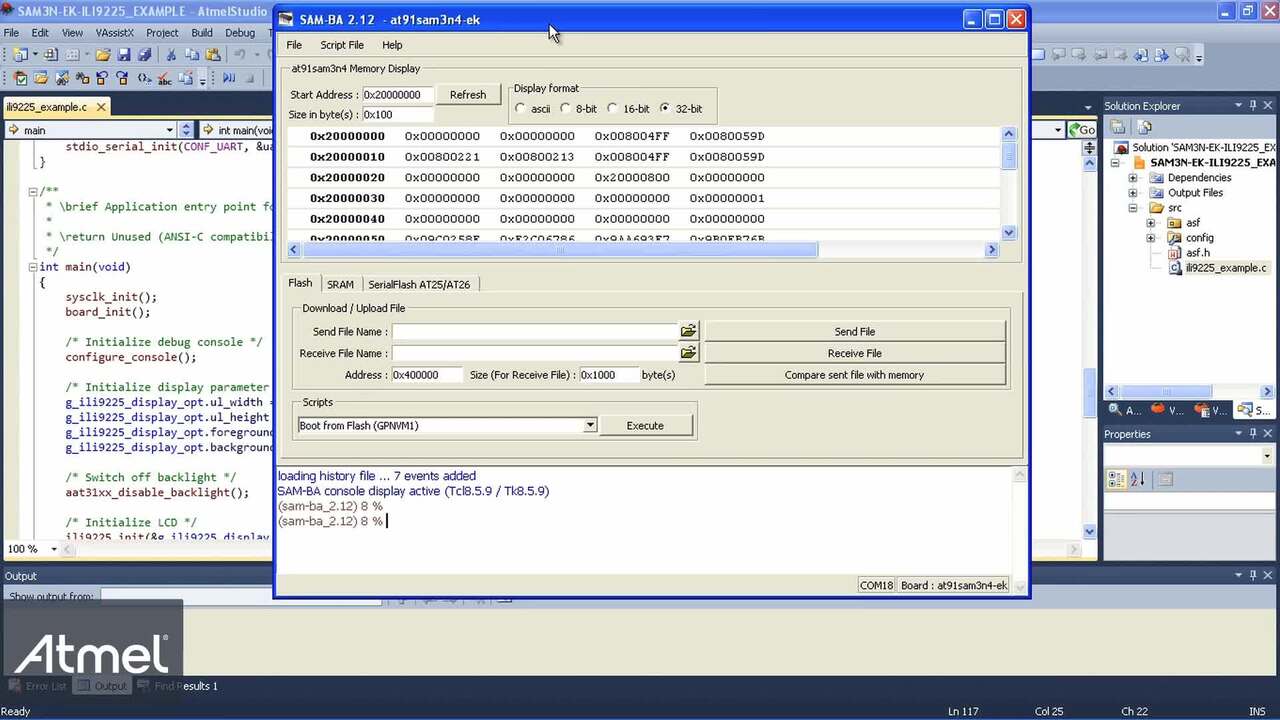
Task: Click the Save All icon in the toolbar
Action: coord(145,54)
